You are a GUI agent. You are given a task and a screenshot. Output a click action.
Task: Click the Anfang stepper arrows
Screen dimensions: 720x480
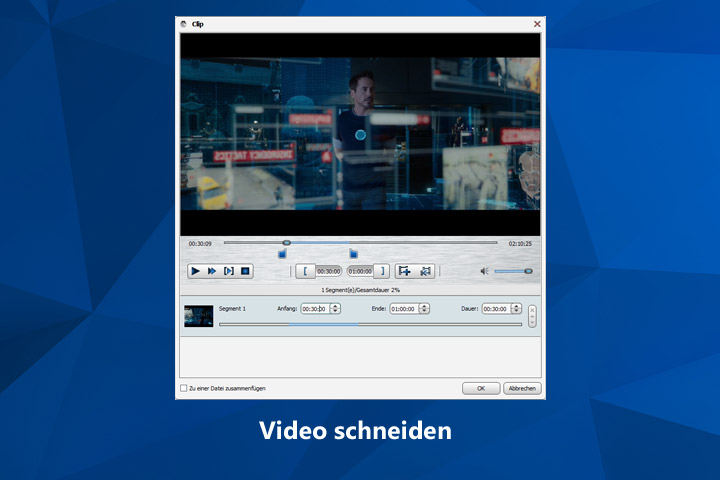(335, 309)
